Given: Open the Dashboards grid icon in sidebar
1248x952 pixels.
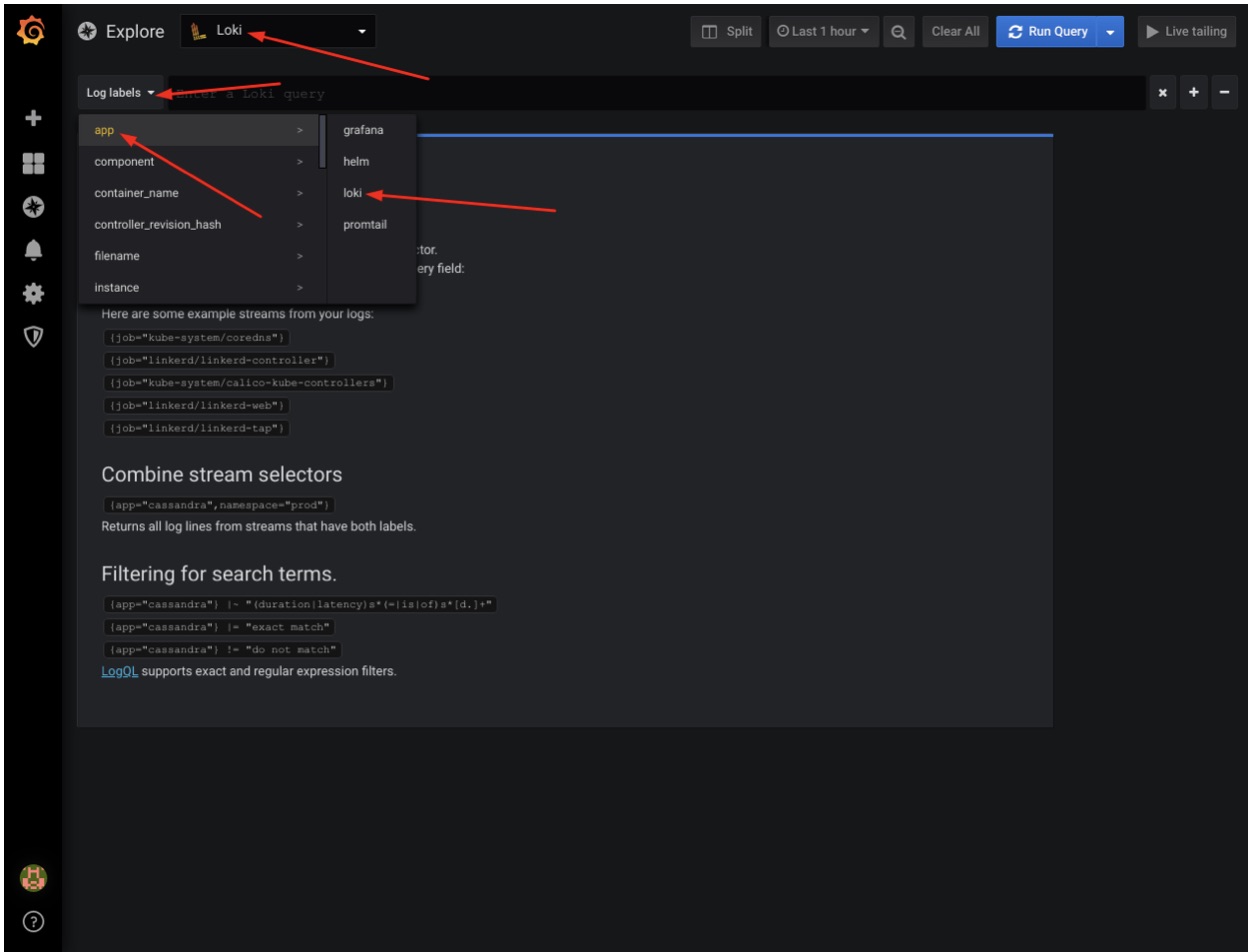Looking at the screenshot, I should 33,163.
